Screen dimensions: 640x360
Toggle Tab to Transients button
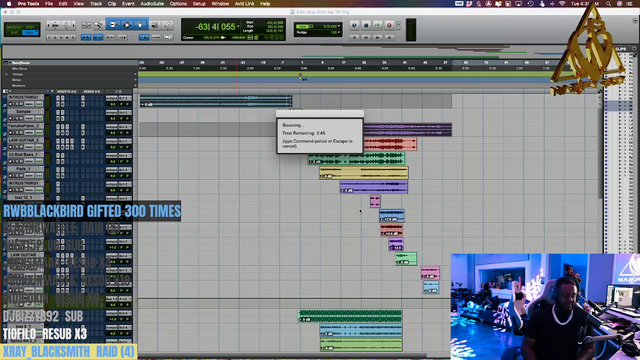(x=86, y=37)
